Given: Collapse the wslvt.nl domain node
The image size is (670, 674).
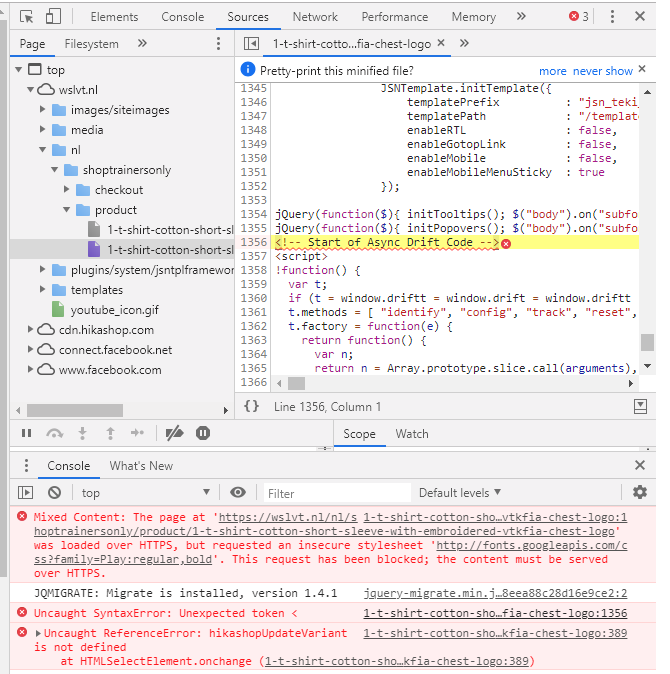Looking at the screenshot, I should pyautogui.click(x=30, y=89).
